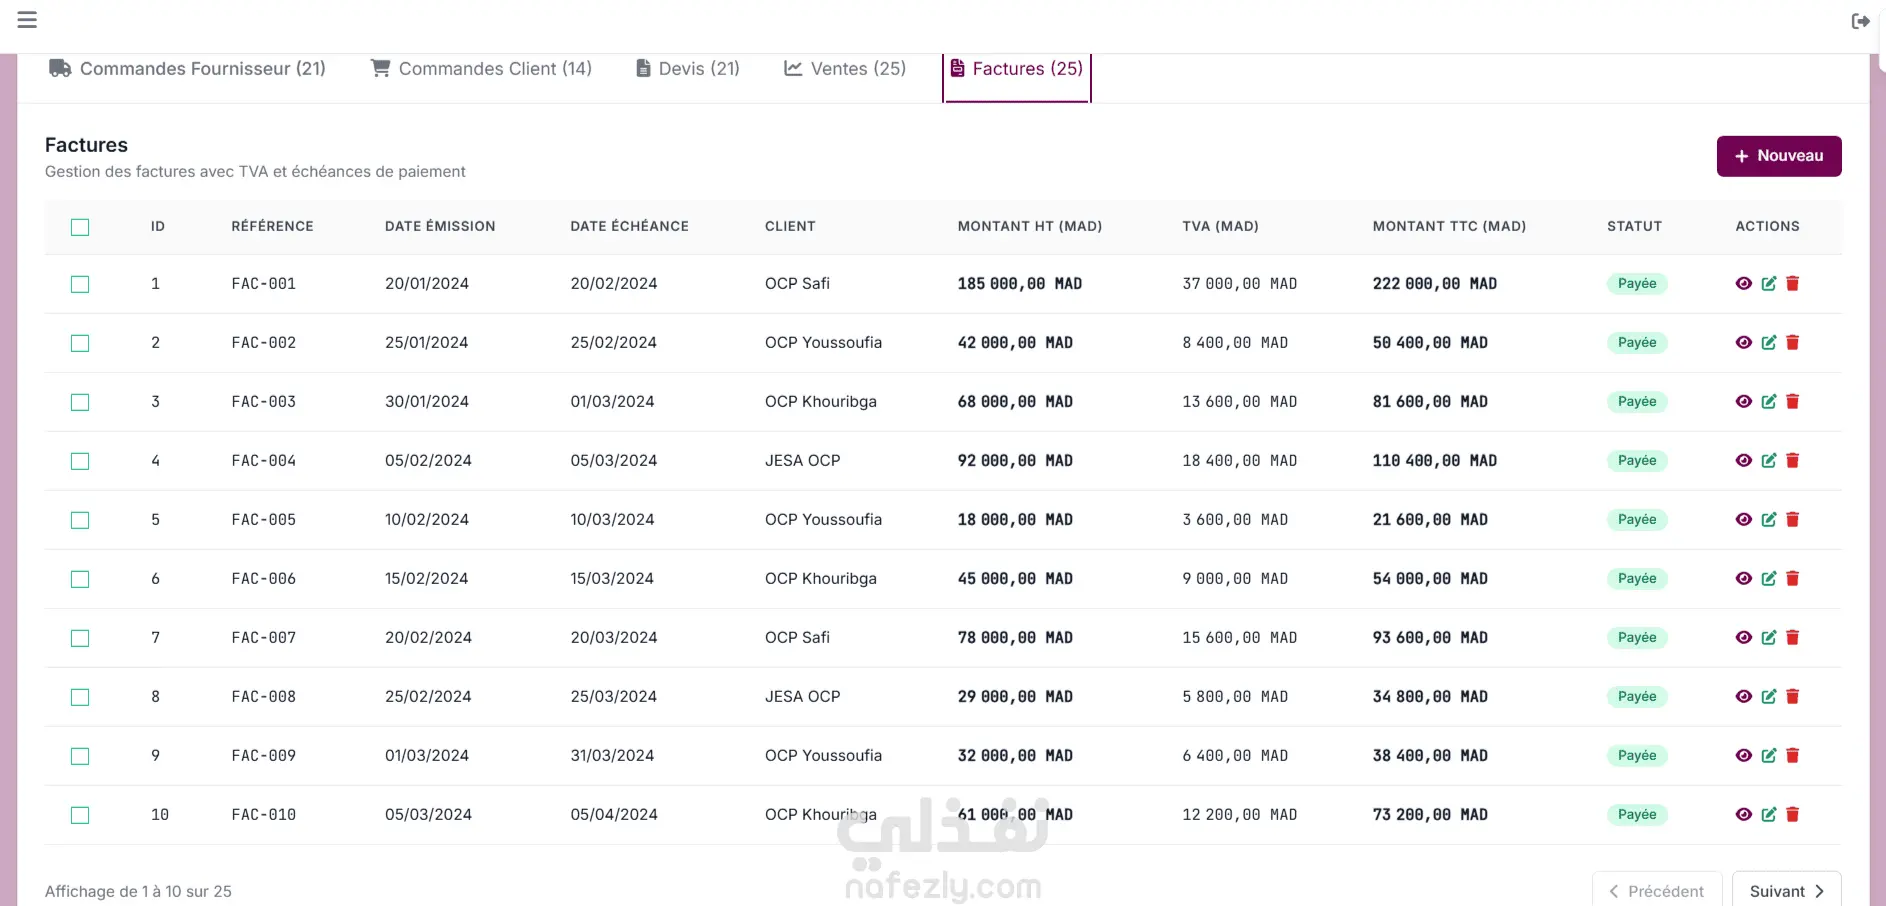Image resolution: width=1886 pixels, height=906 pixels.
Task: Open the hamburger menu icon
Action: (27, 20)
